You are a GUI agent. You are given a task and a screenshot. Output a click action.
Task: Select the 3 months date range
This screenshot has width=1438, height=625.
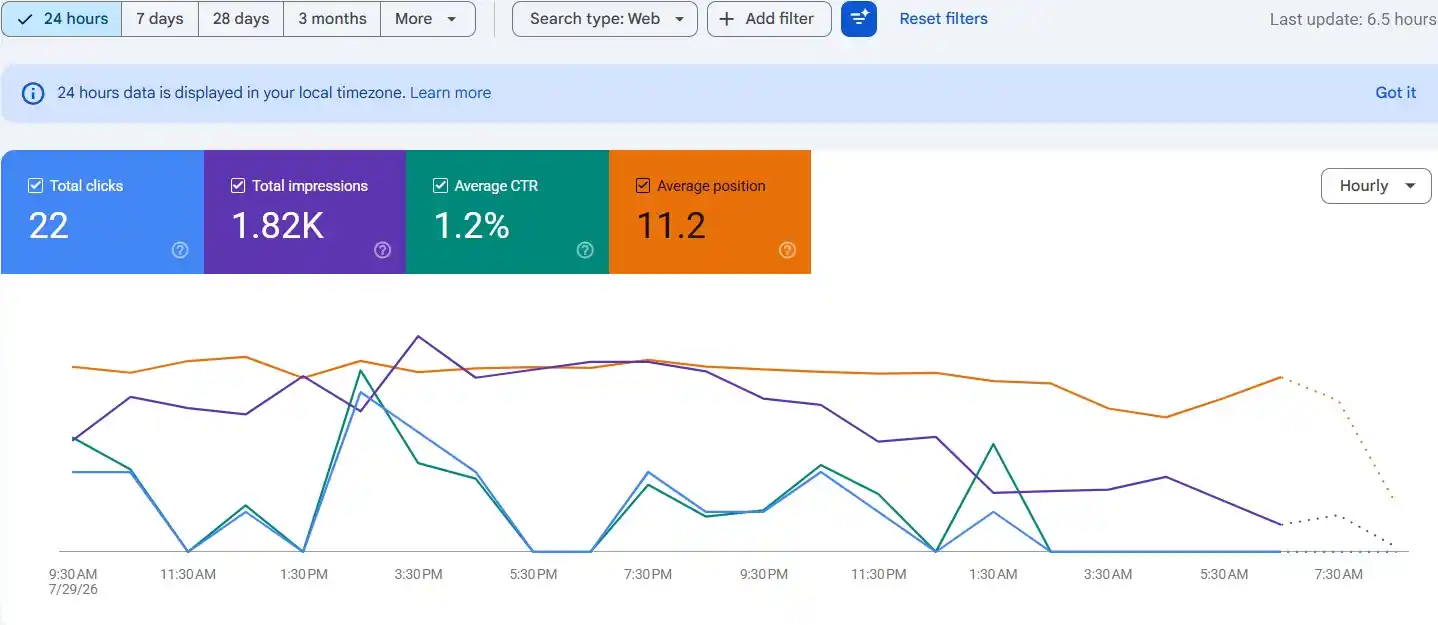[x=332, y=19]
